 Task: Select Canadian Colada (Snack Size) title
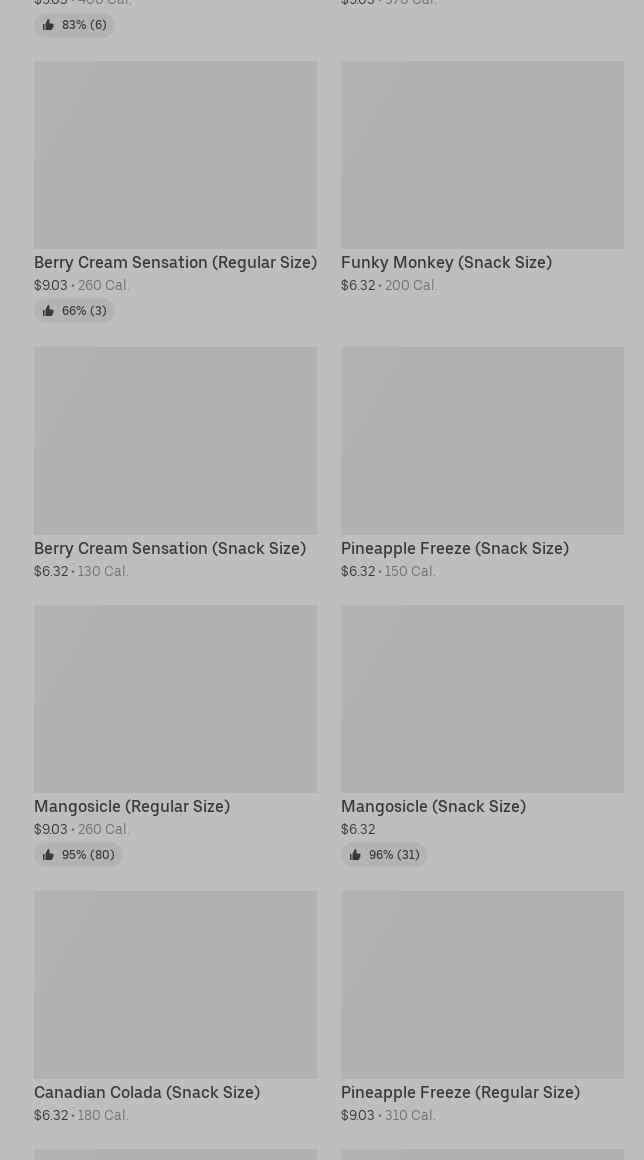[147, 1092]
